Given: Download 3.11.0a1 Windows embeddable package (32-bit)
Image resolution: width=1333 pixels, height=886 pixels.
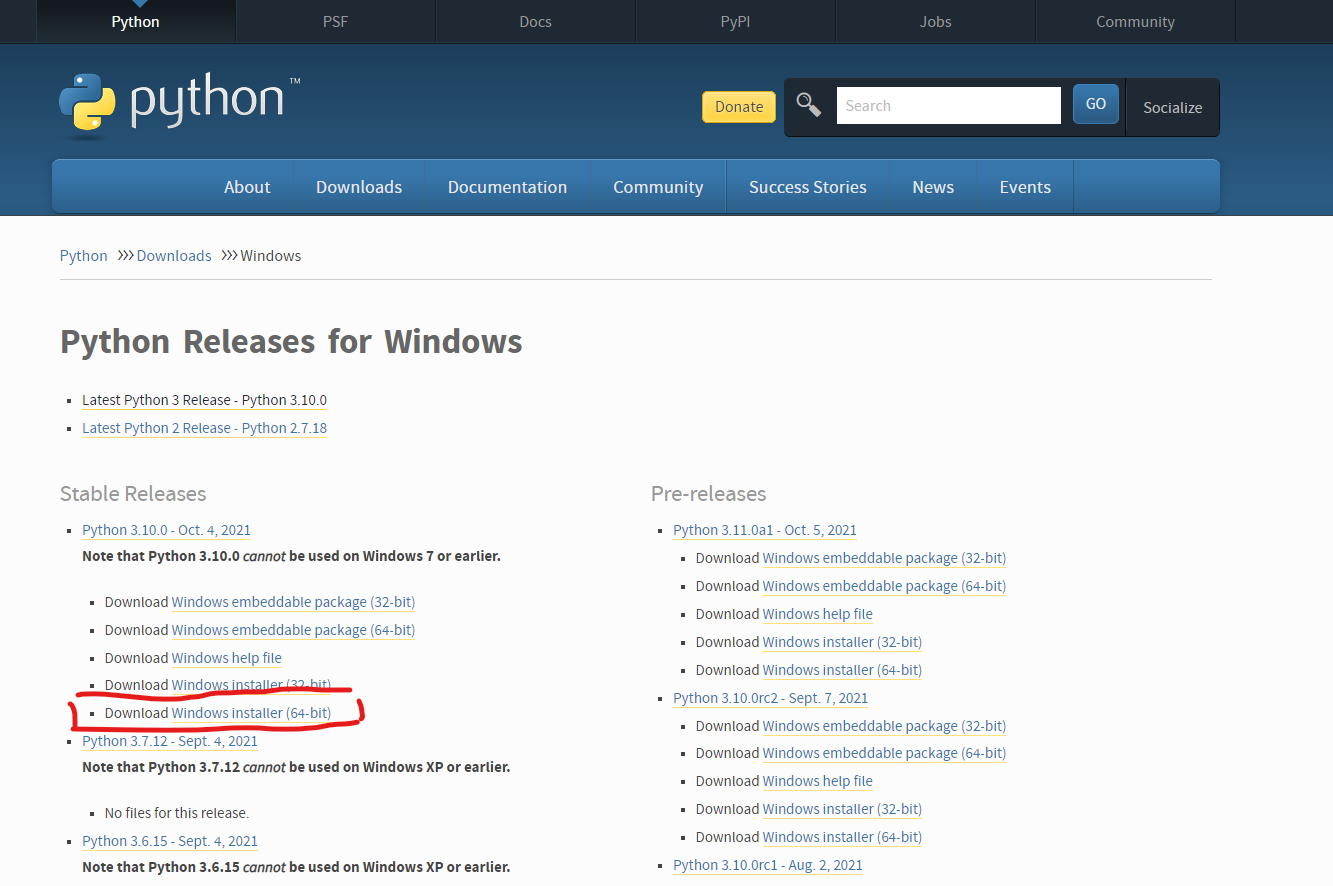Looking at the screenshot, I should (x=884, y=558).
